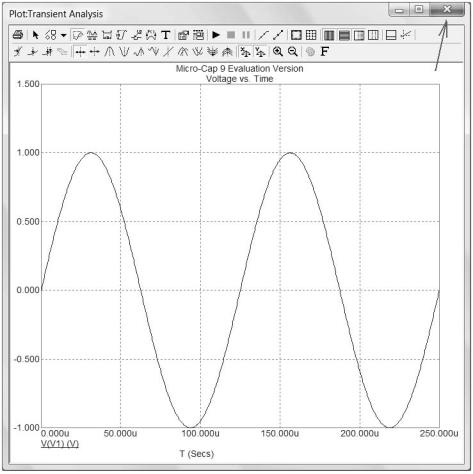Select the Horizontal Tag mode tool
The width and height of the screenshot is (473, 474).
(x=107, y=35)
